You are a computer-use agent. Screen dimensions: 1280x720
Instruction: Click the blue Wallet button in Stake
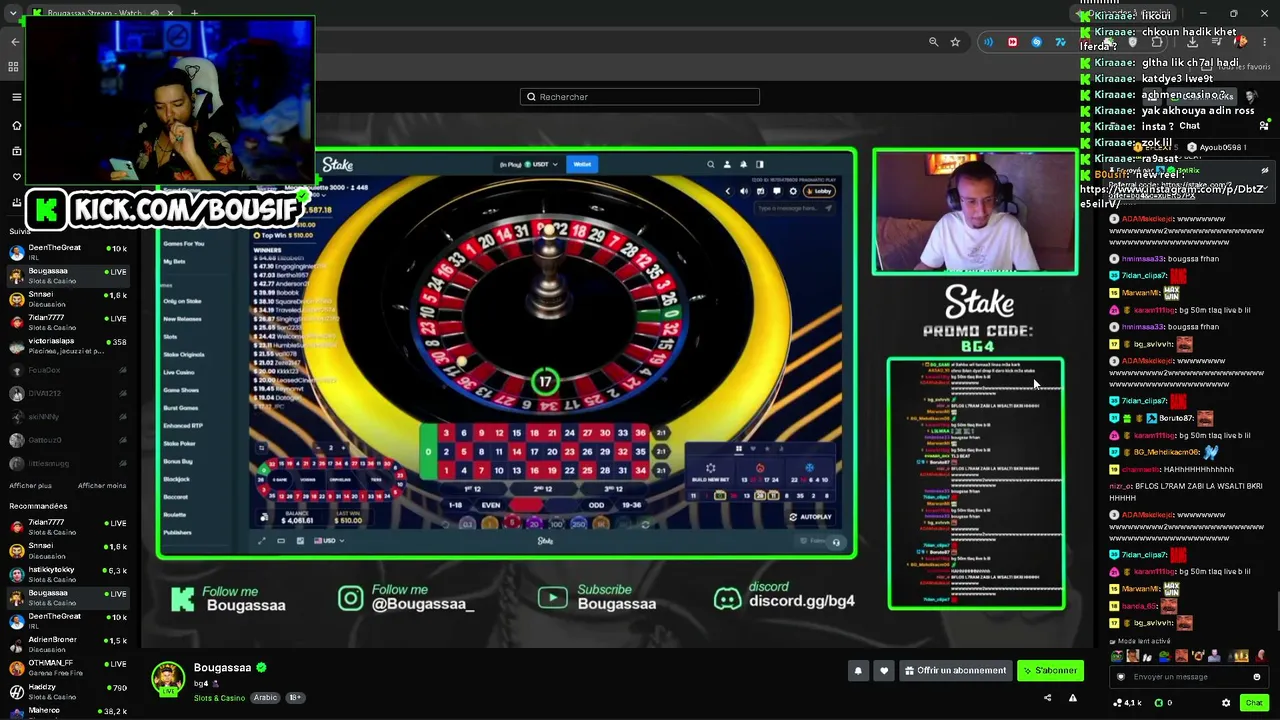click(x=582, y=164)
